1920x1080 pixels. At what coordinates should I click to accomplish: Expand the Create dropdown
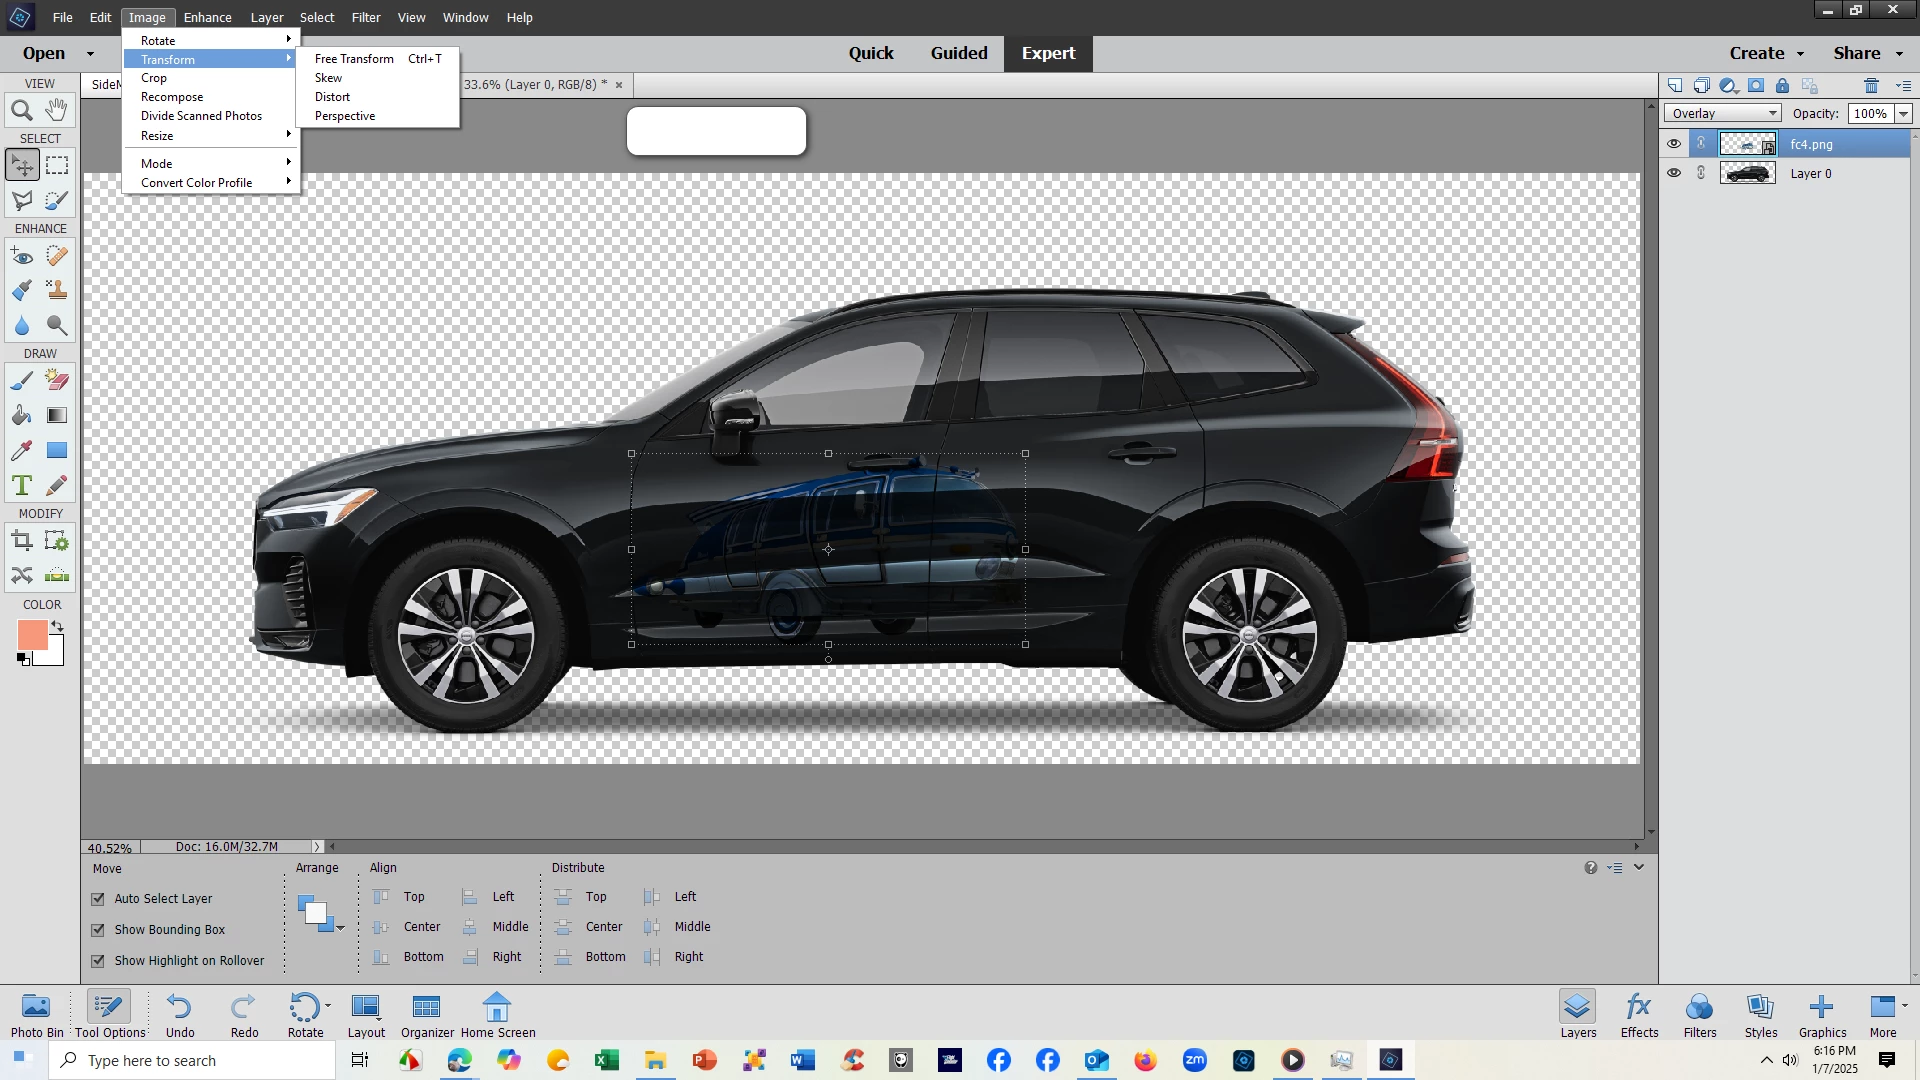(1767, 54)
